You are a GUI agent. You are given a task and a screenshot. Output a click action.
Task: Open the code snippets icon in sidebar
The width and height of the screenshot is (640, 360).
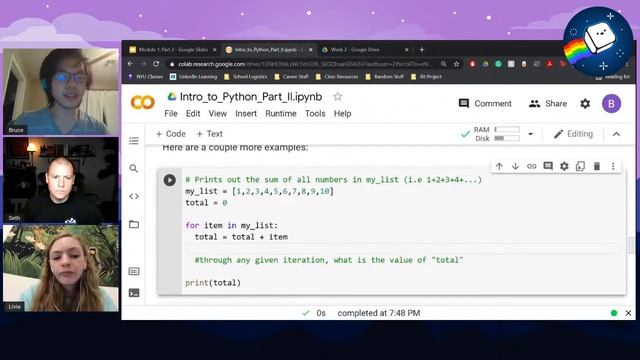[134, 196]
